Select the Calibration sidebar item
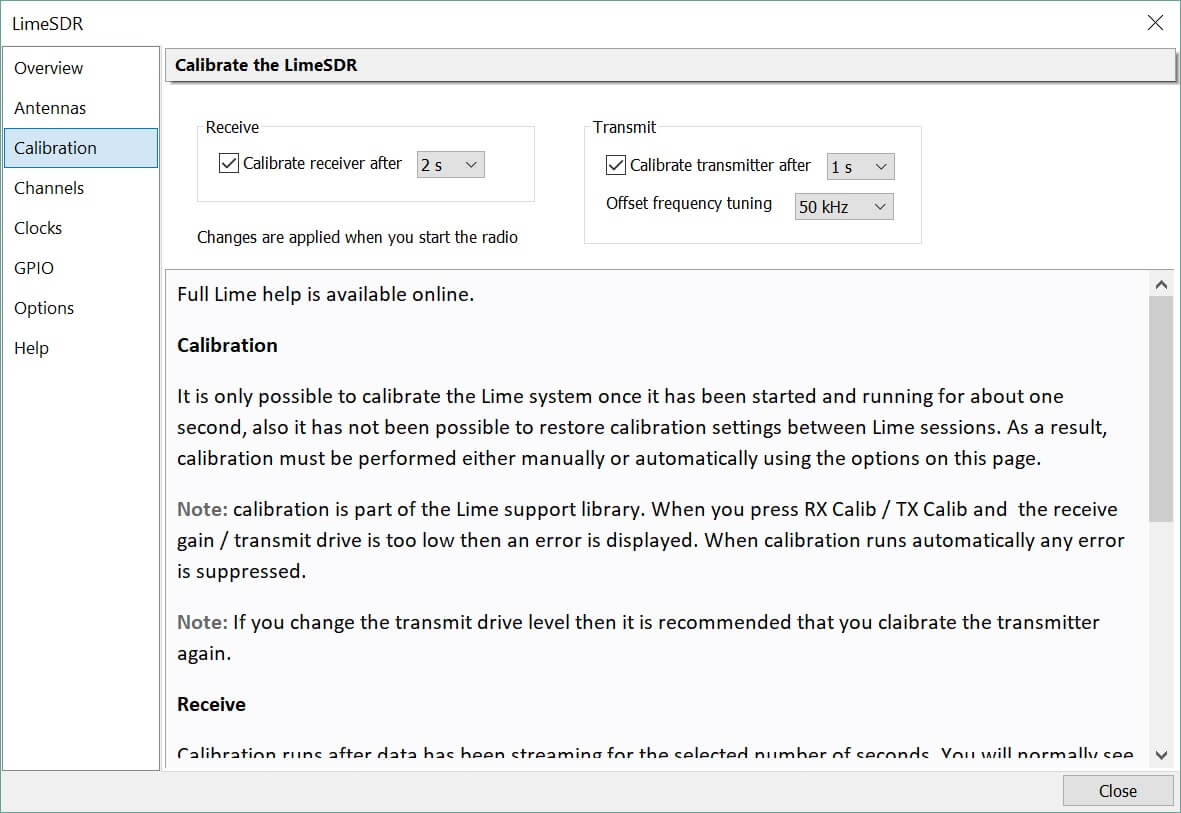This screenshot has width=1181, height=813. click(56, 148)
